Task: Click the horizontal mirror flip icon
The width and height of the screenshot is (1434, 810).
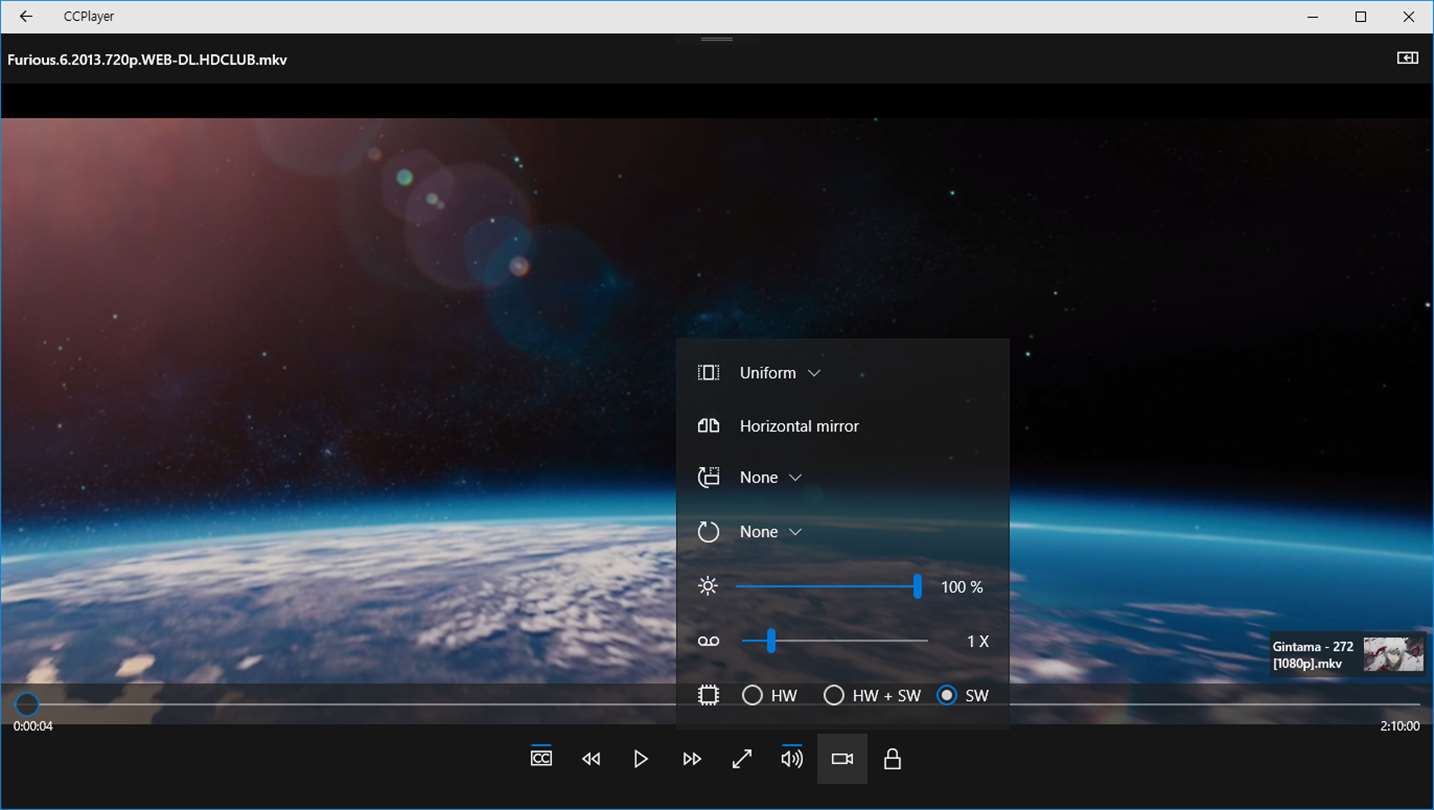Action: click(708, 426)
